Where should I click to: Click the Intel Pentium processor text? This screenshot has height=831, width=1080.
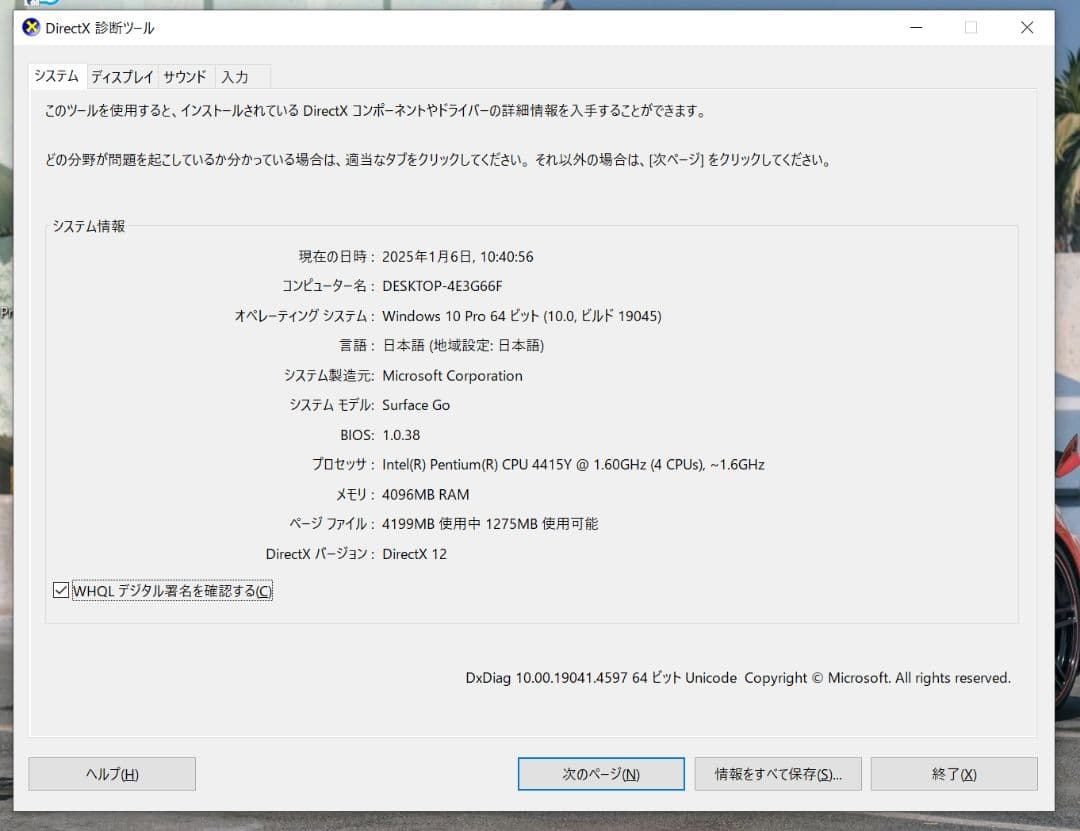tap(573, 464)
